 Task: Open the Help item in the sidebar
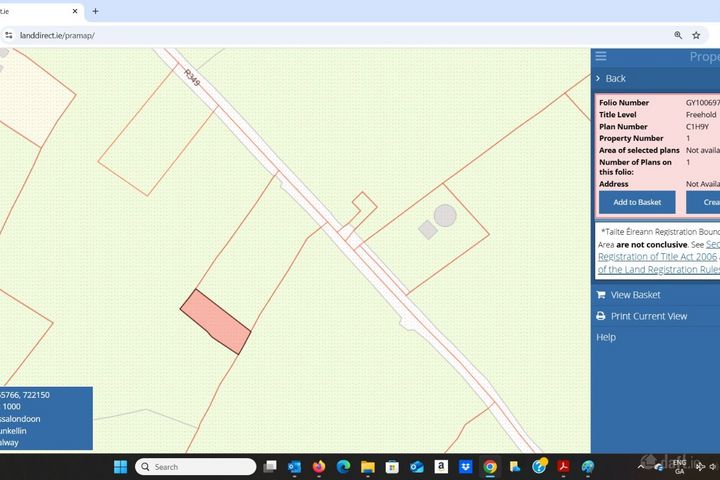606,337
